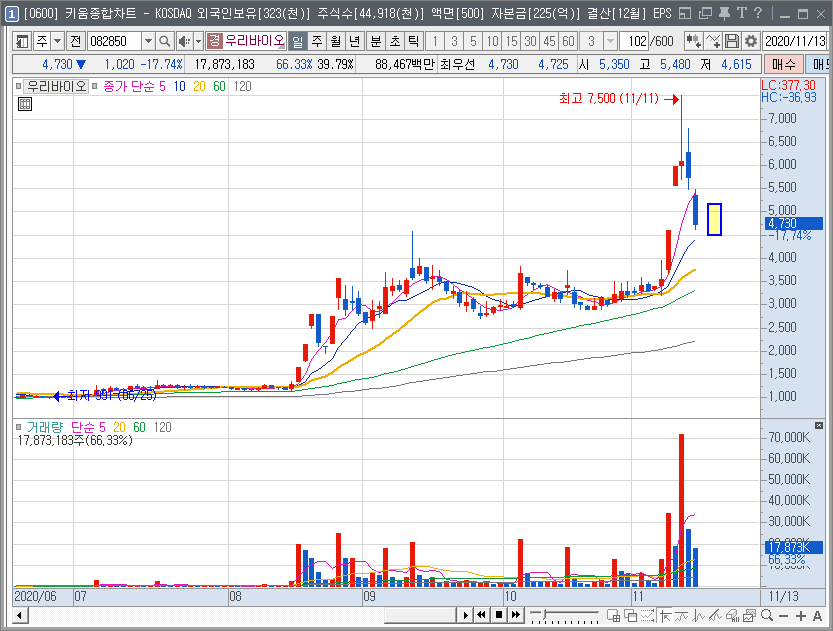Click the window-with-grid layout icon
Screen dimensions: 833x631
coord(613,616)
